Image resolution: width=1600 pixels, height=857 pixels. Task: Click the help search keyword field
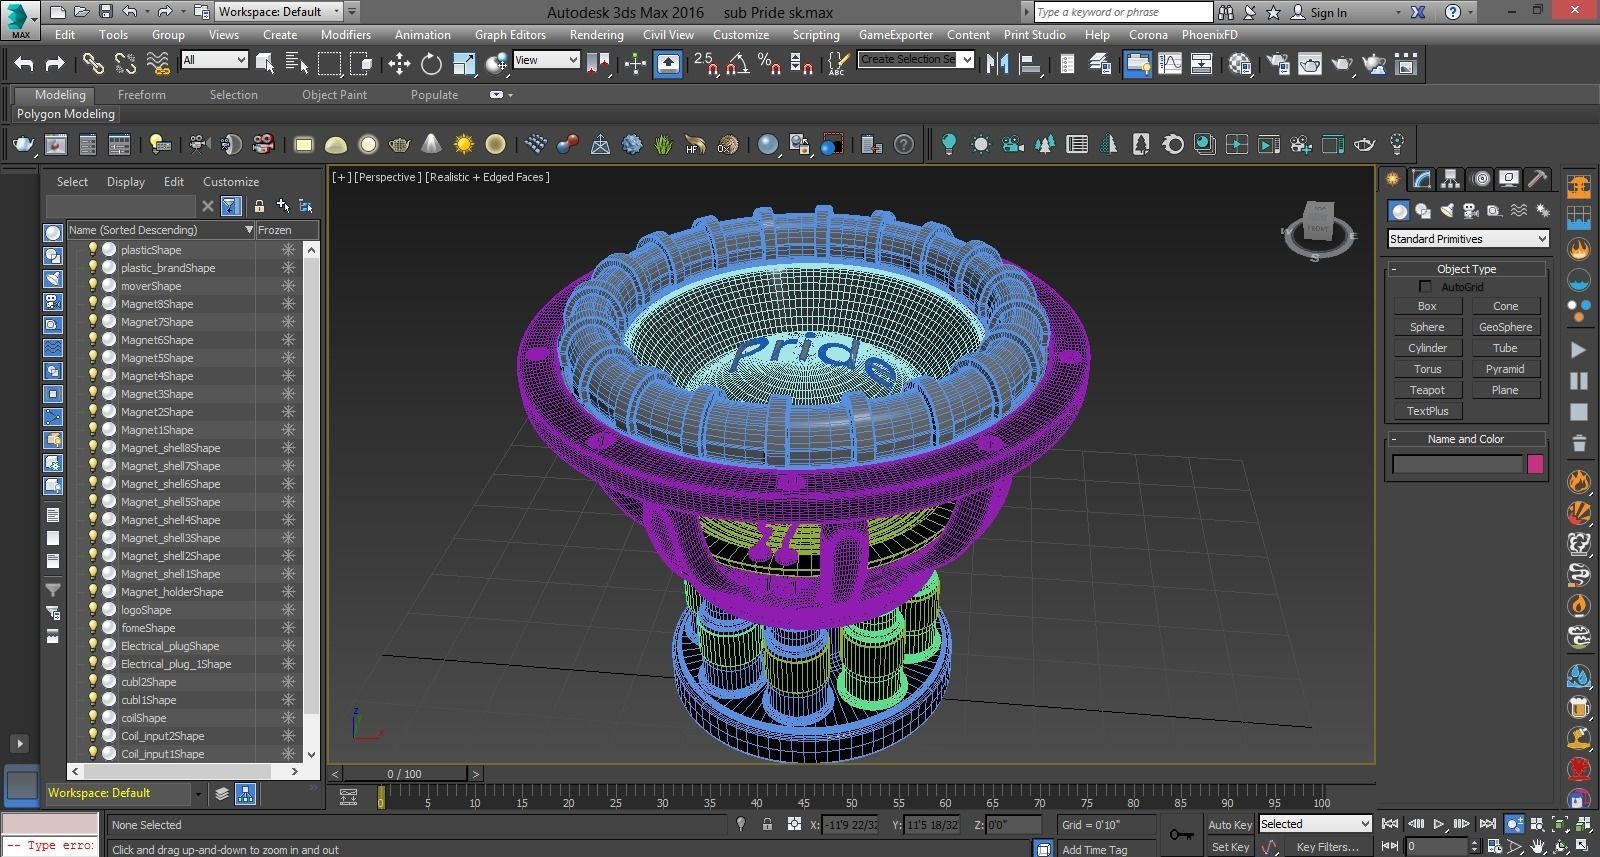1122,12
